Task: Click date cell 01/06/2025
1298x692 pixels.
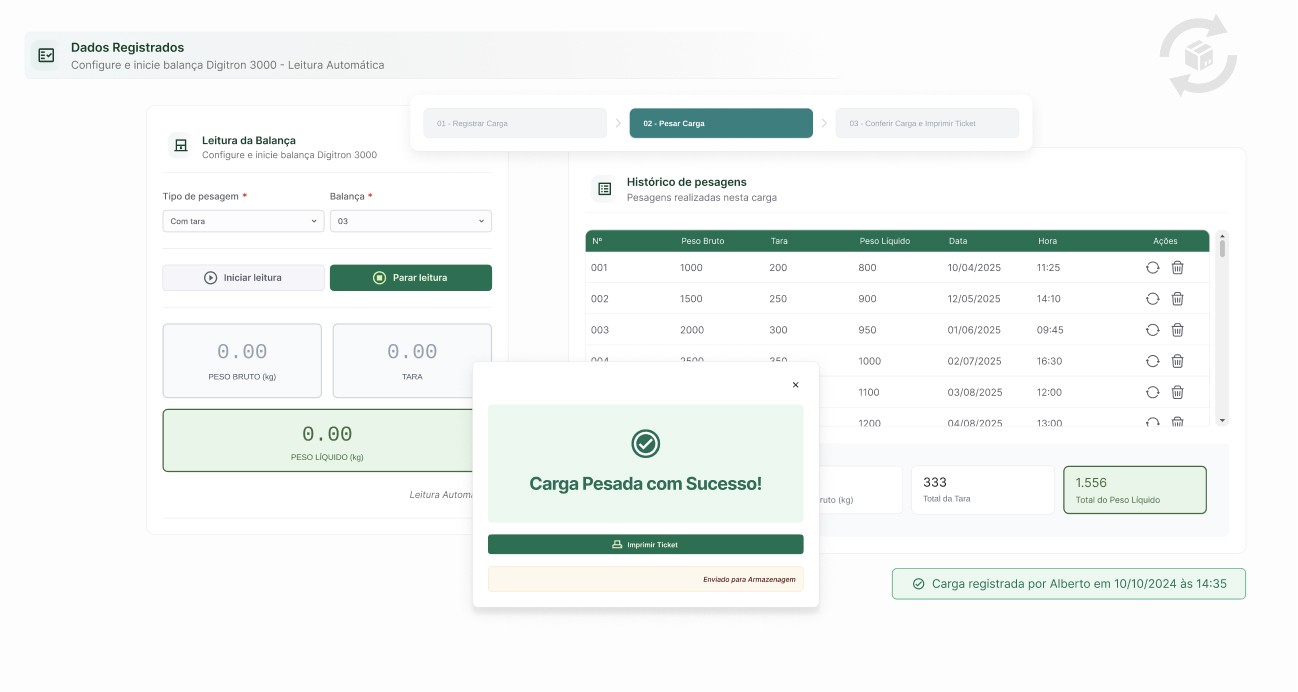Action: click(974, 330)
